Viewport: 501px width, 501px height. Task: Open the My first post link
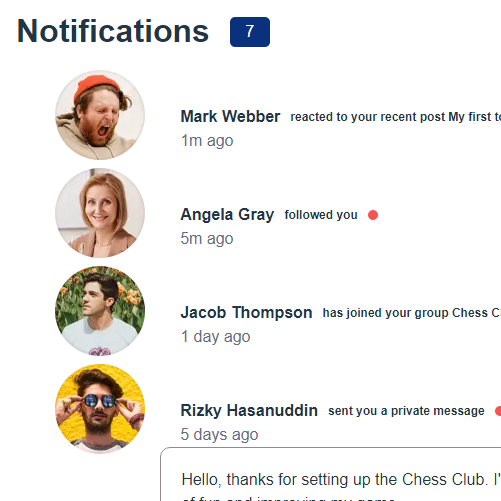(x=475, y=117)
